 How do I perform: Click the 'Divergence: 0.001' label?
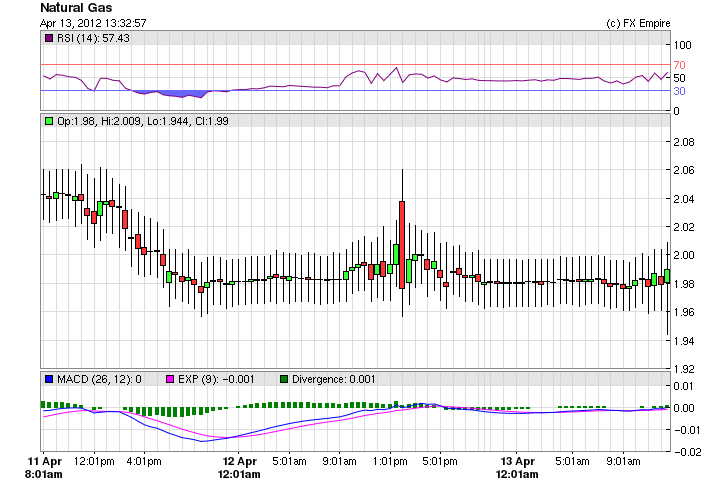click(333, 379)
